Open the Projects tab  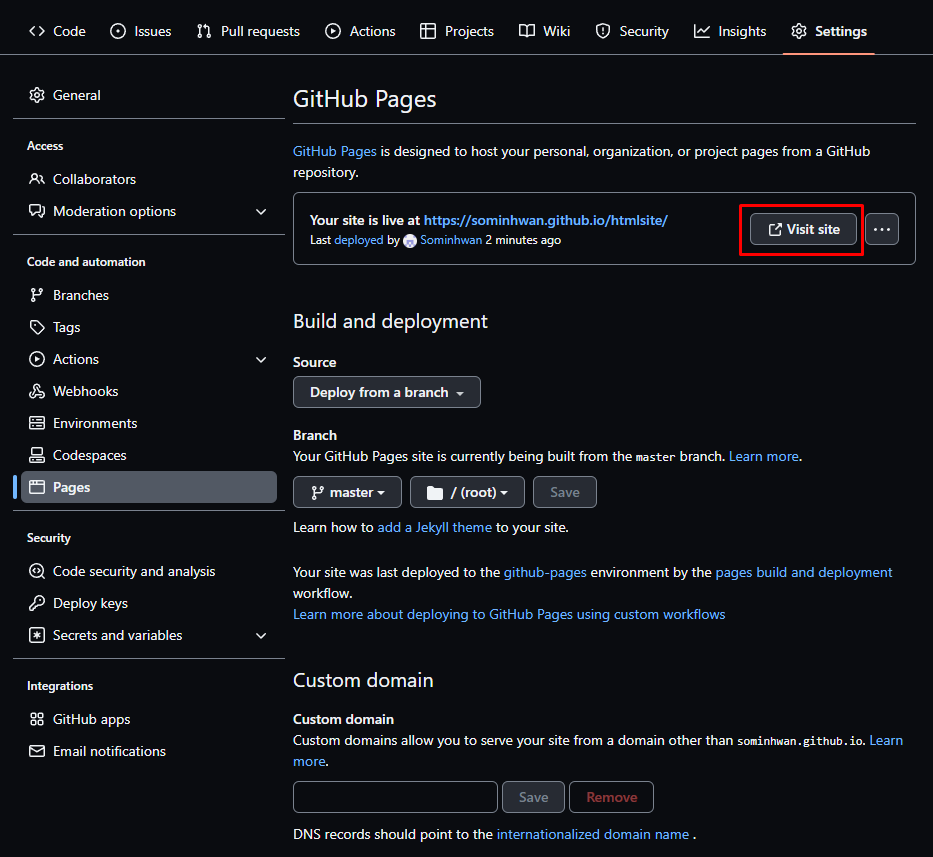click(456, 31)
